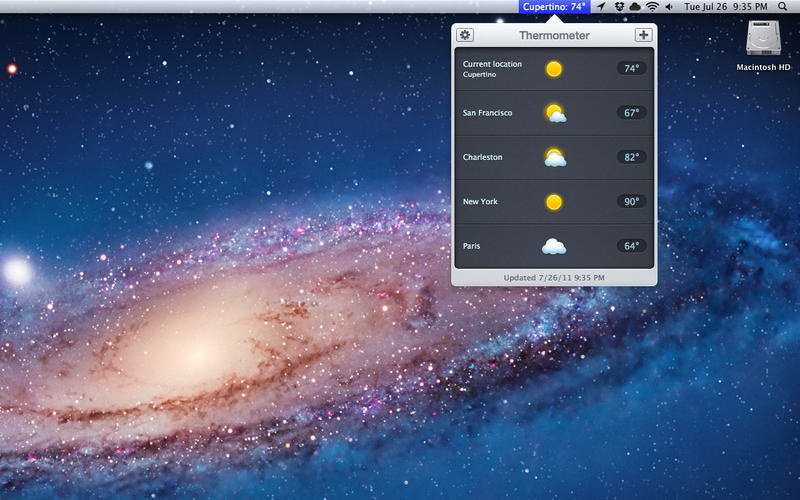This screenshot has height=500, width=800.
Task: Click the Cupertino 74° menu bar item
Action: 554,6
